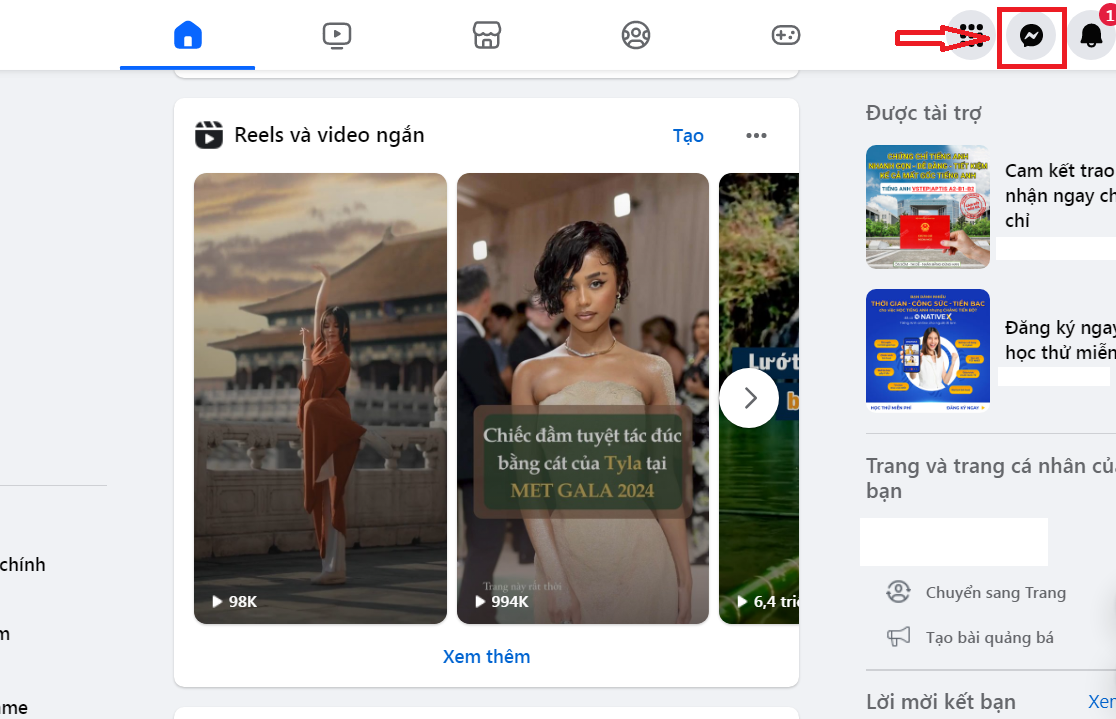Open the Reels section three-dot options

pyautogui.click(x=756, y=135)
